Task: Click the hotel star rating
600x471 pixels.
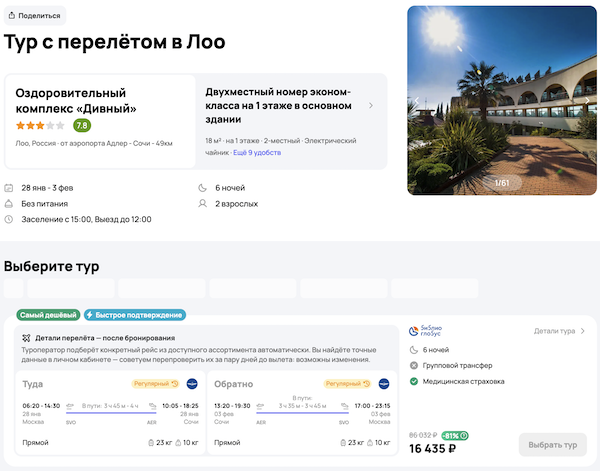Action: pos(40,126)
